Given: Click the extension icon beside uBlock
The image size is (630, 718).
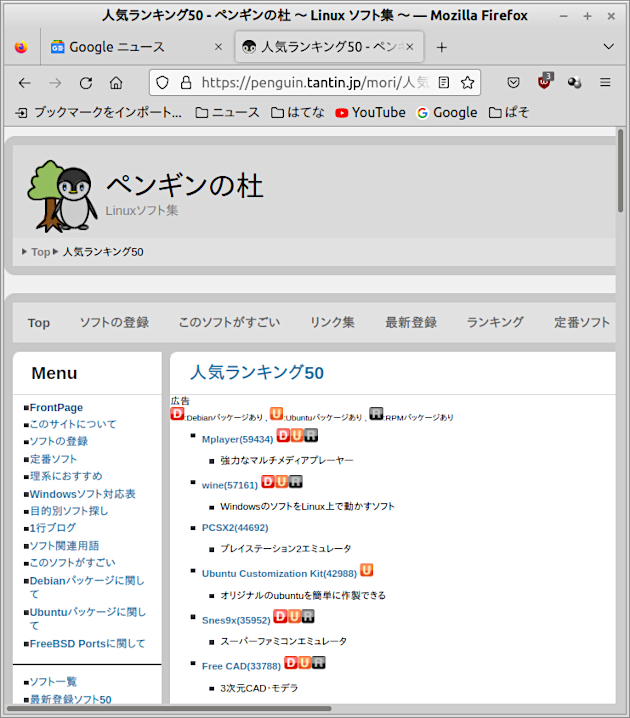Looking at the screenshot, I should pyautogui.click(x=575, y=83).
